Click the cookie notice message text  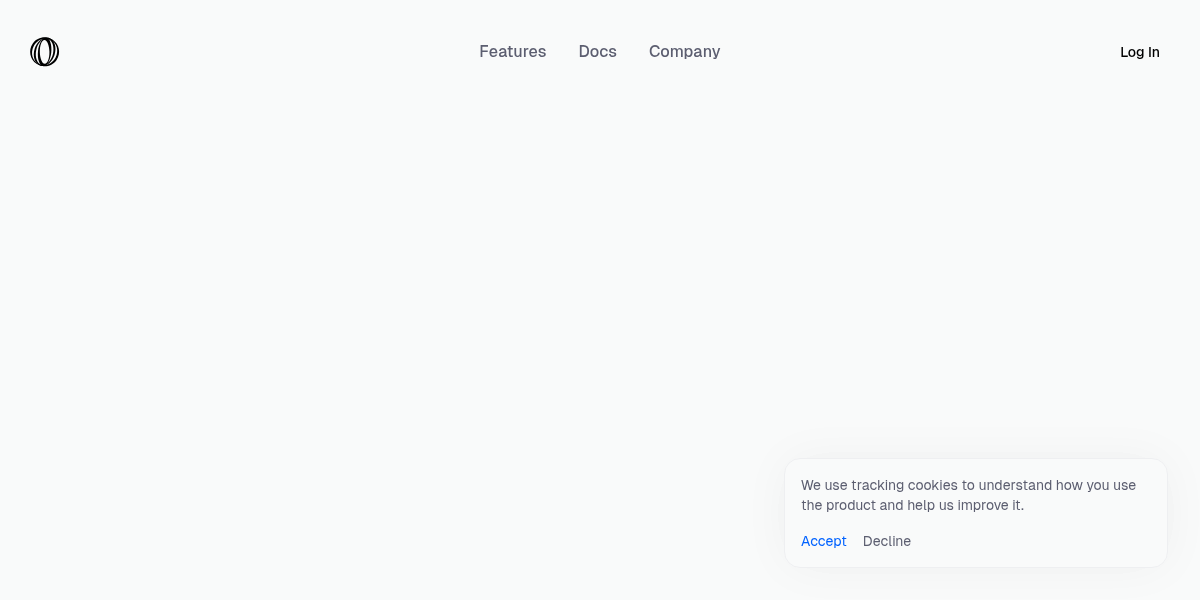[x=968, y=495]
